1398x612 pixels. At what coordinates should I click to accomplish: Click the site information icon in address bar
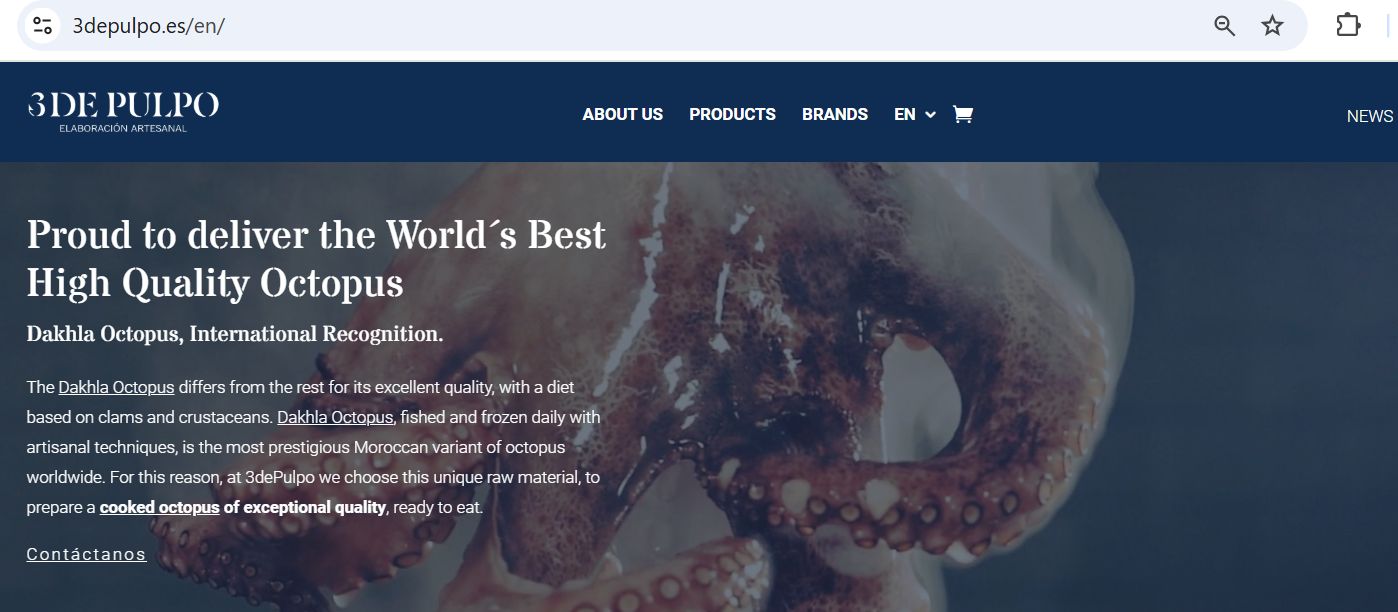coord(42,25)
